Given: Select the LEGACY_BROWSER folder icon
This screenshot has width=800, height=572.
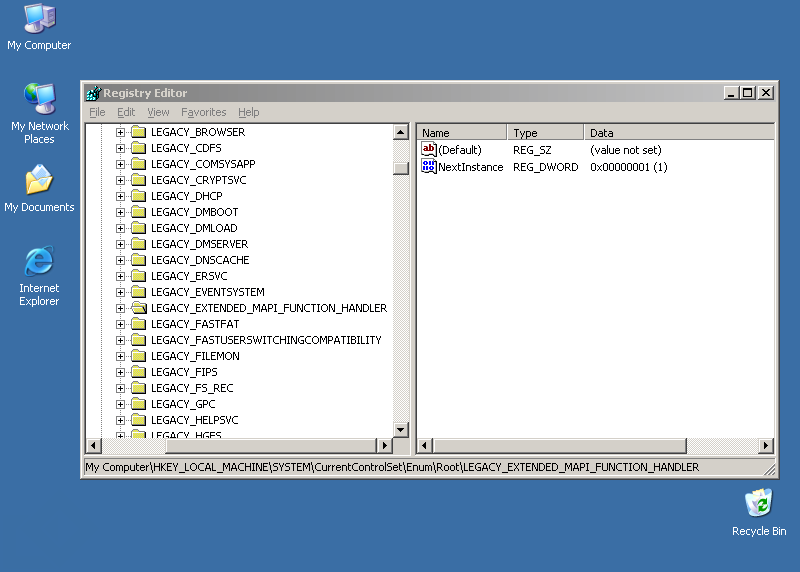Looking at the screenshot, I should pyautogui.click(x=139, y=132).
